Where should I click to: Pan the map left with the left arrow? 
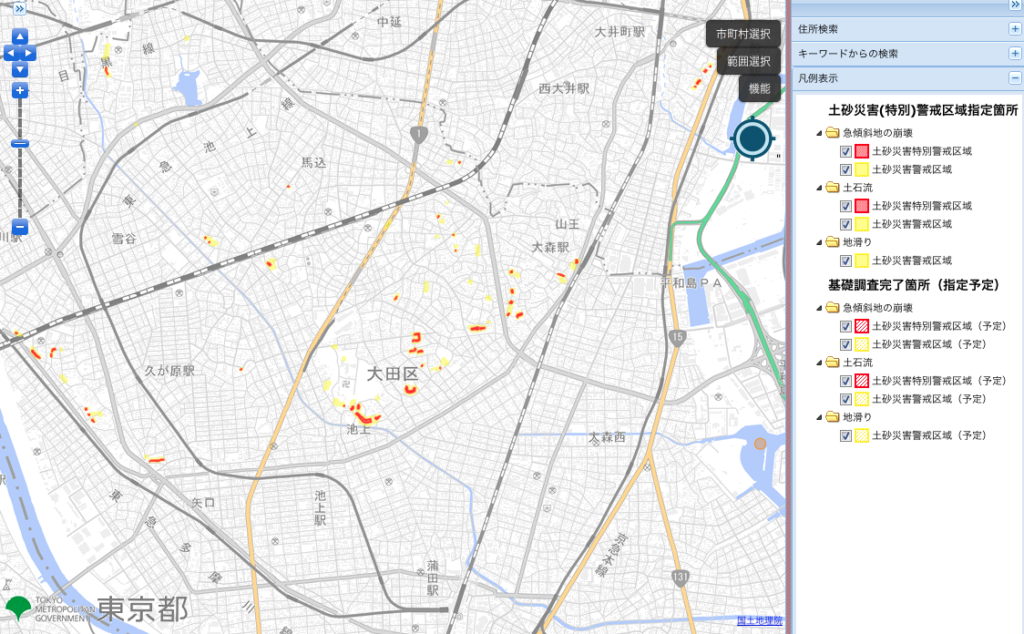tap(10, 53)
